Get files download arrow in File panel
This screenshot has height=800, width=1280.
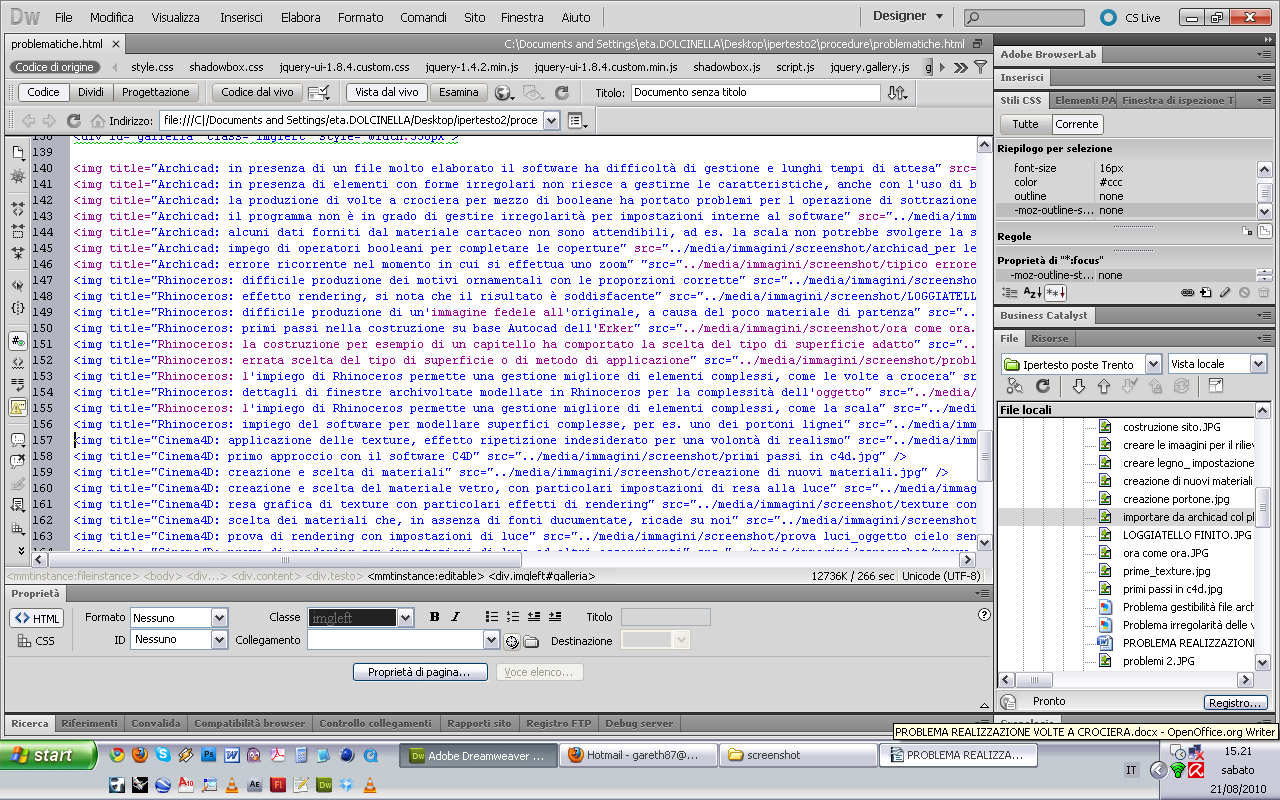point(1078,386)
